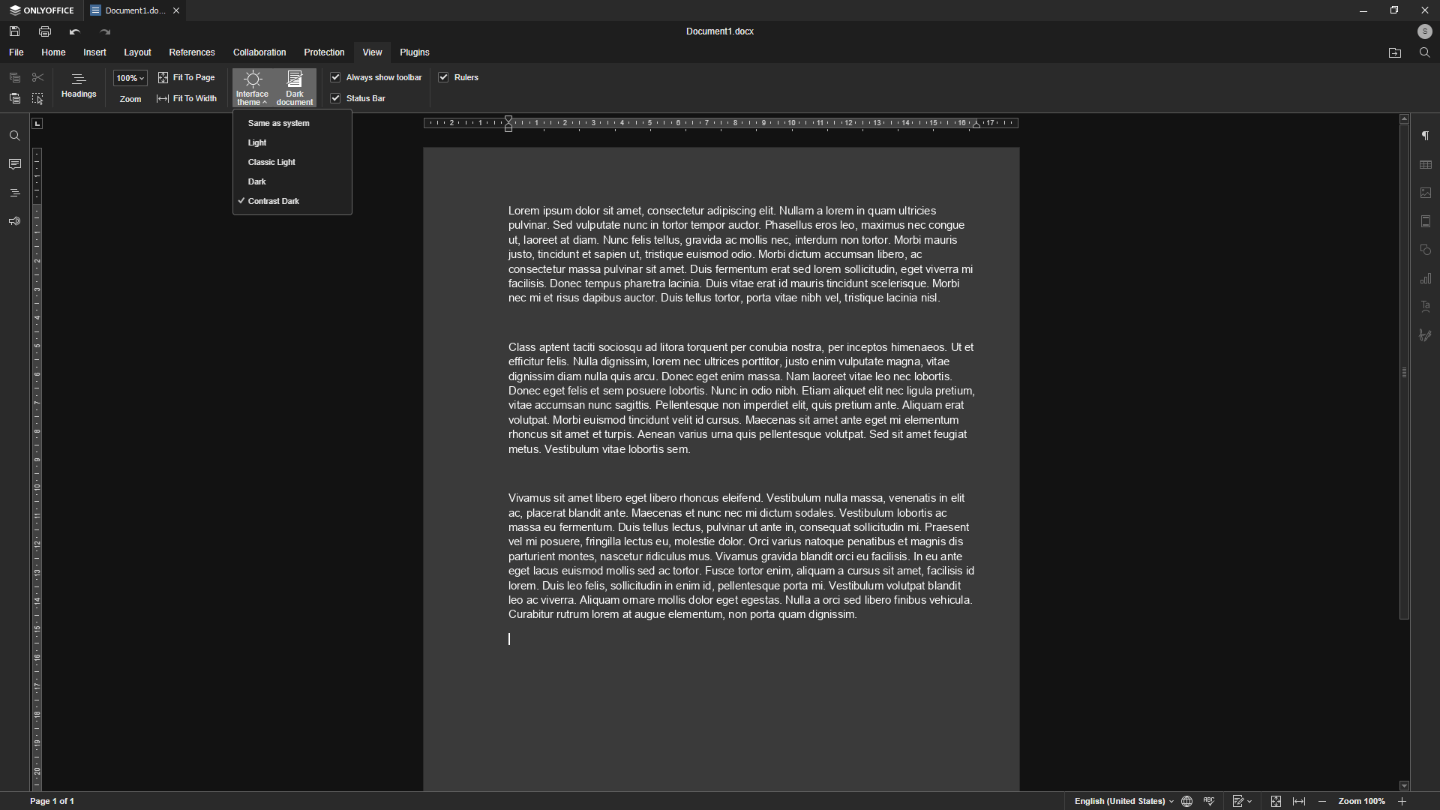This screenshot has height=810, width=1440.
Task: Click the Fit To Width button
Action: point(187,98)
